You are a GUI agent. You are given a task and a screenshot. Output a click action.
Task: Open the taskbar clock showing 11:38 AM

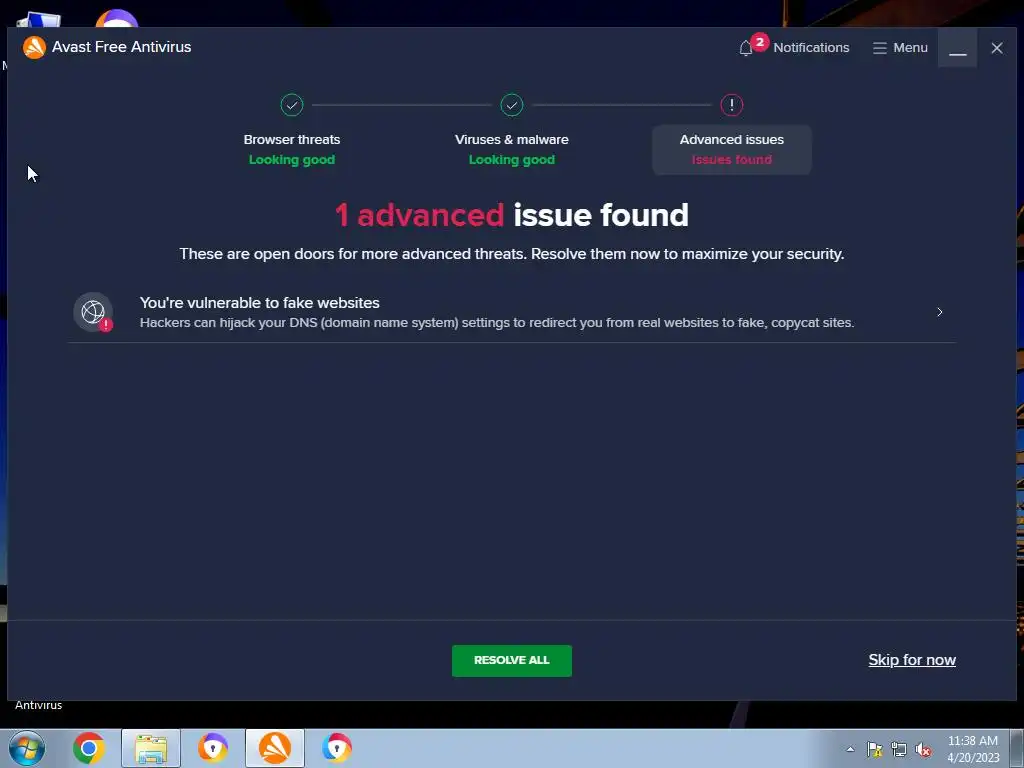(973, 749)
